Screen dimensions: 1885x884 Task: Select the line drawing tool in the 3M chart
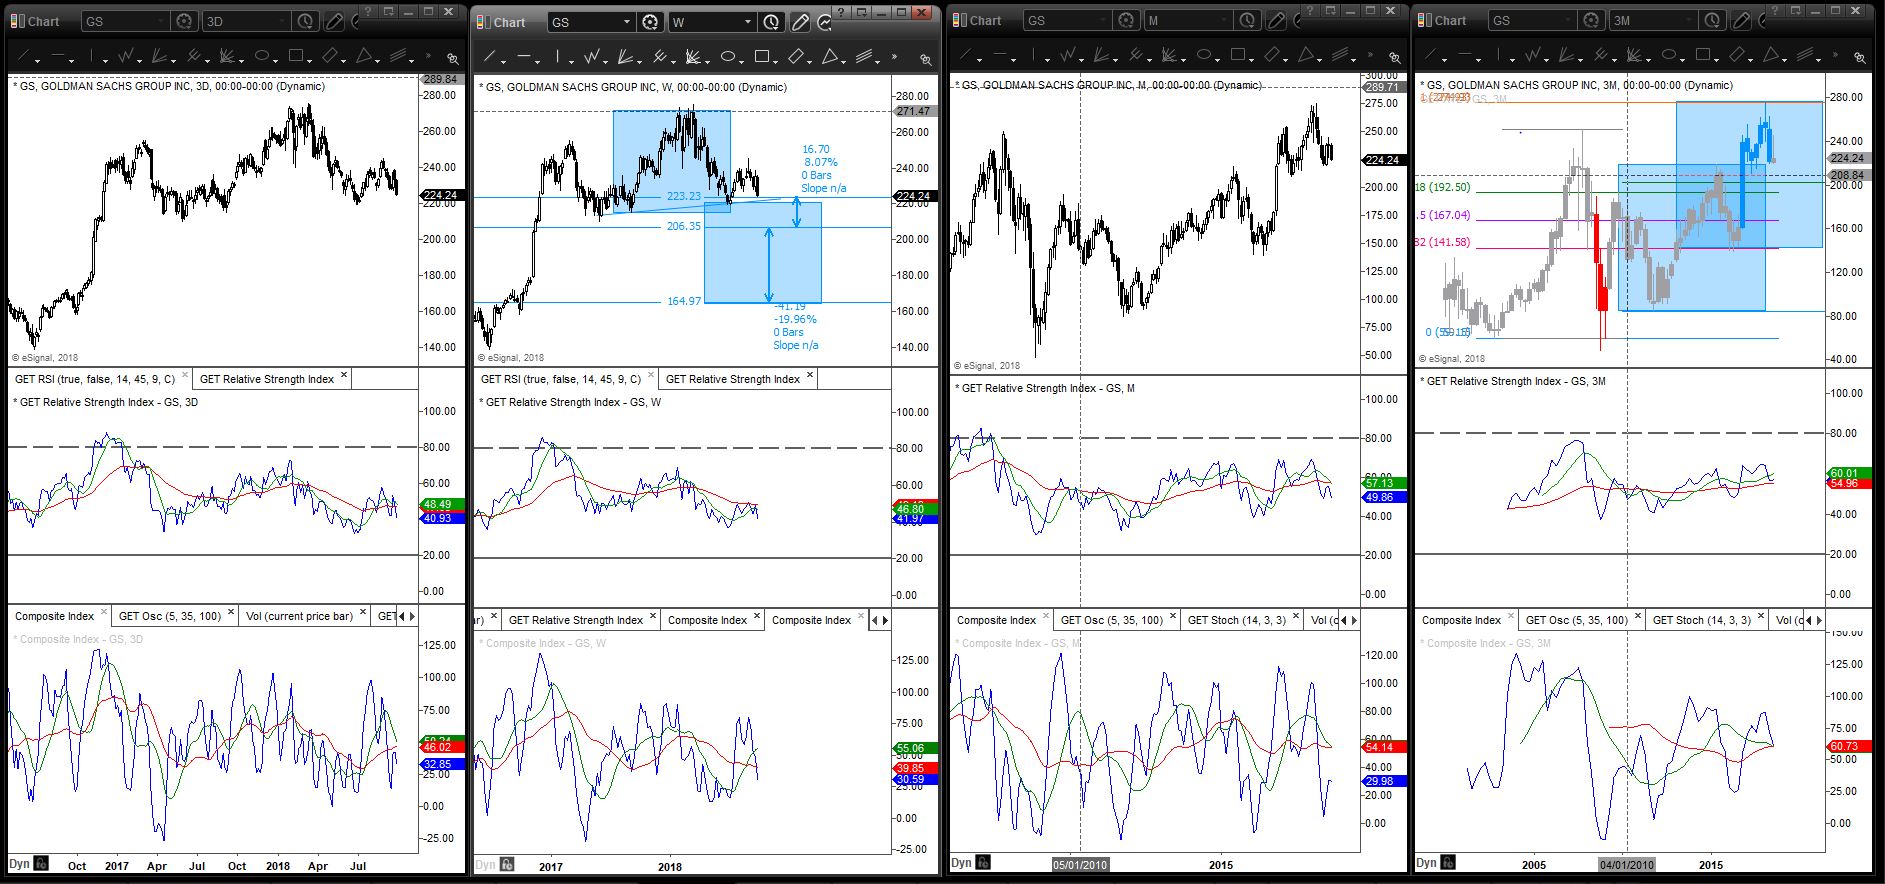1428,56
